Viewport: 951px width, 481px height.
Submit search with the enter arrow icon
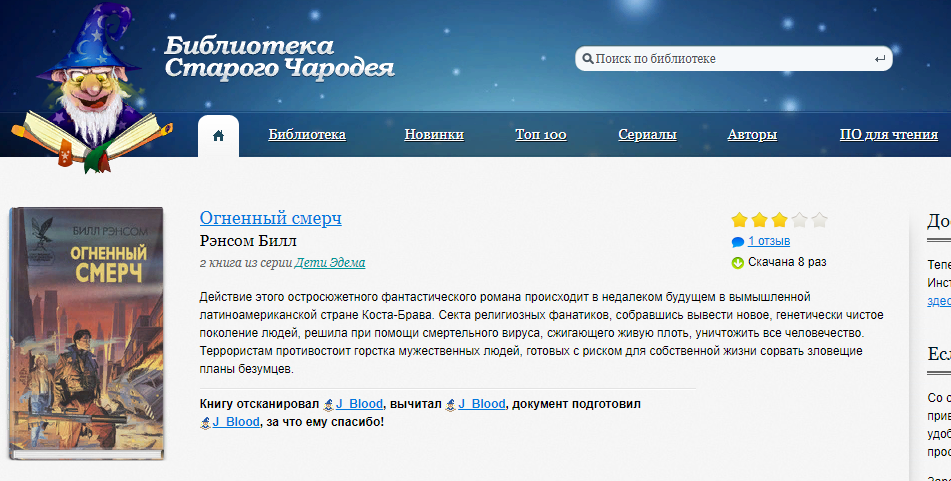[880, 59]
